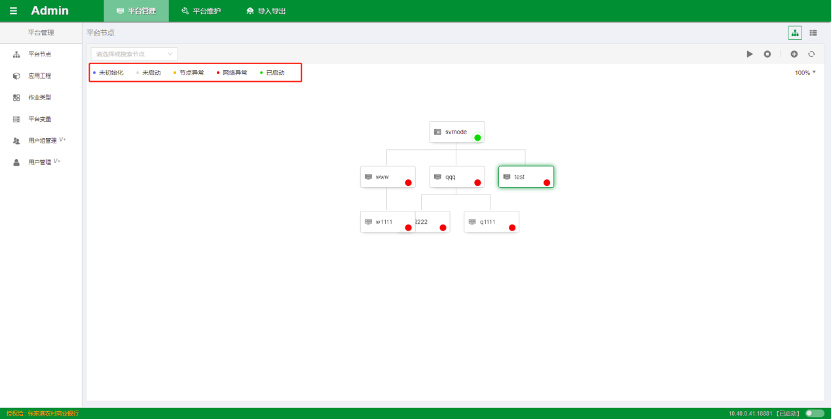Open the 100% zoom level dropdown

coord(805,73)
